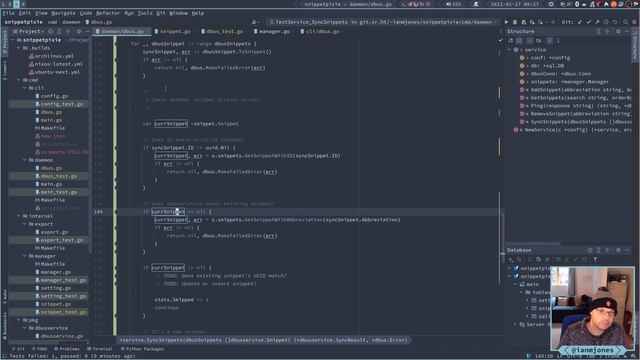Collapse the service node in Structure tree
This screenshot has height=360, width=640.
point(509,50)
